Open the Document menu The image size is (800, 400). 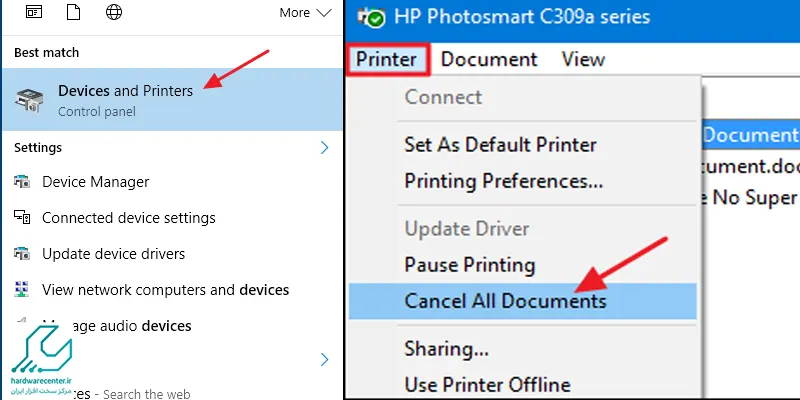pos(489,59)
